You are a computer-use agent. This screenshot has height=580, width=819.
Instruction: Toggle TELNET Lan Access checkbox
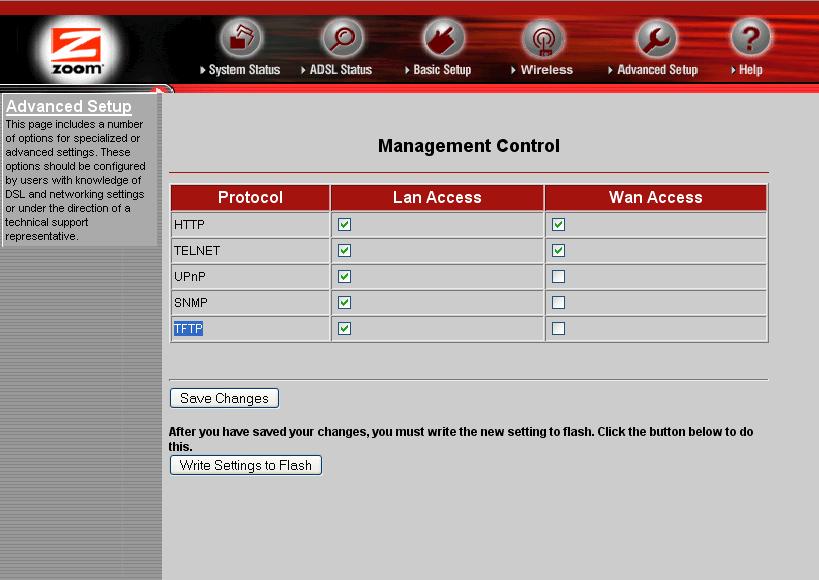click(x=344, y=251)
